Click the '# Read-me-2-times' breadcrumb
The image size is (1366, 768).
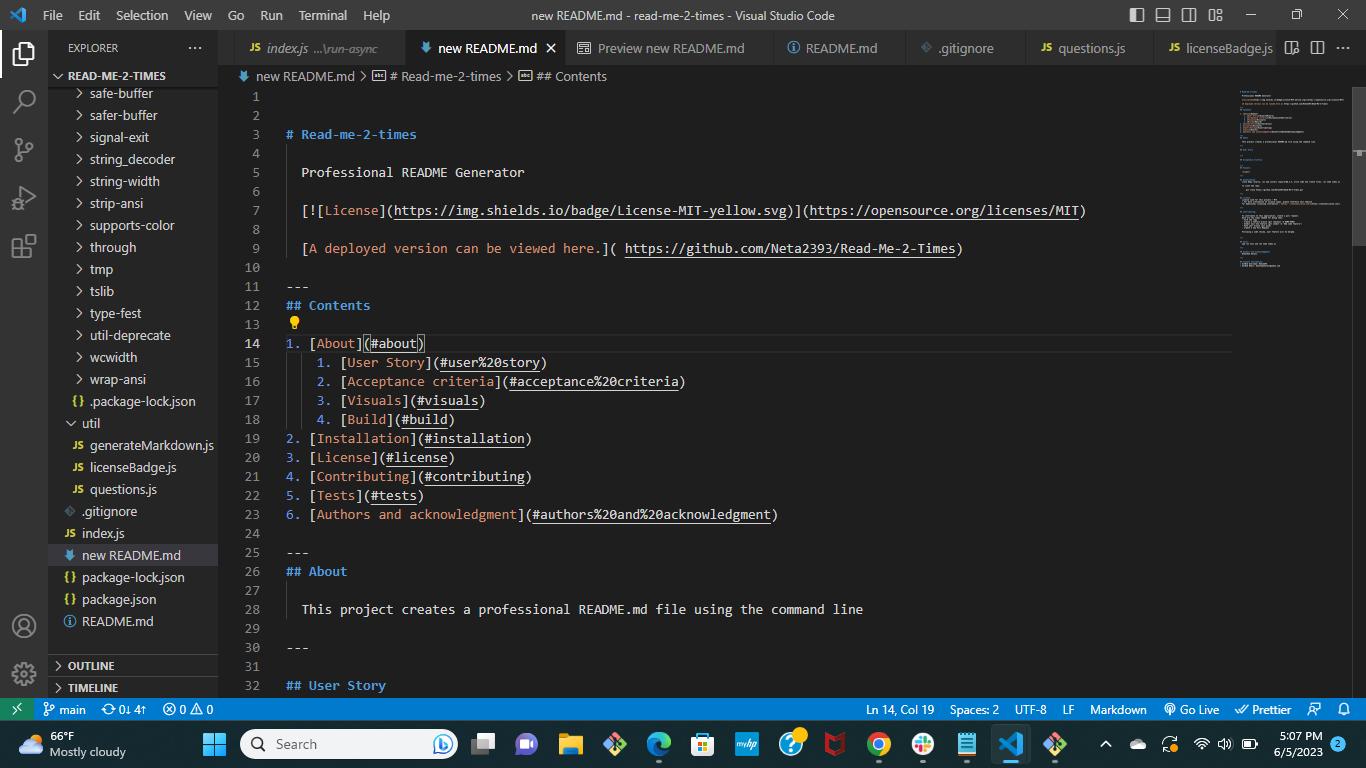click(x=436, y=76)
